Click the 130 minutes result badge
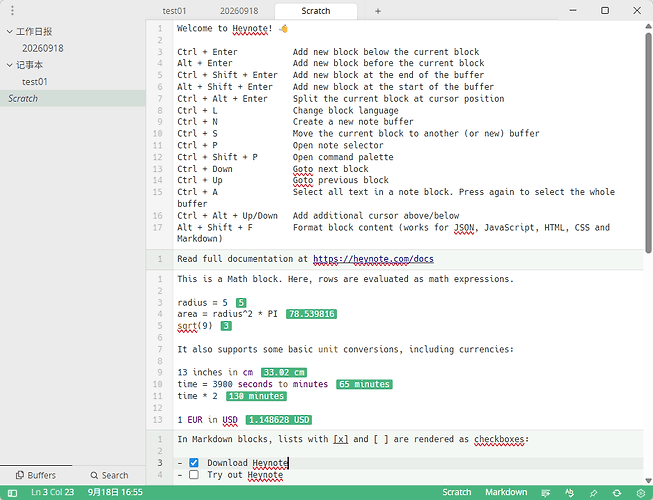Screen dimensions: 653x500 [x=257, y=396]
